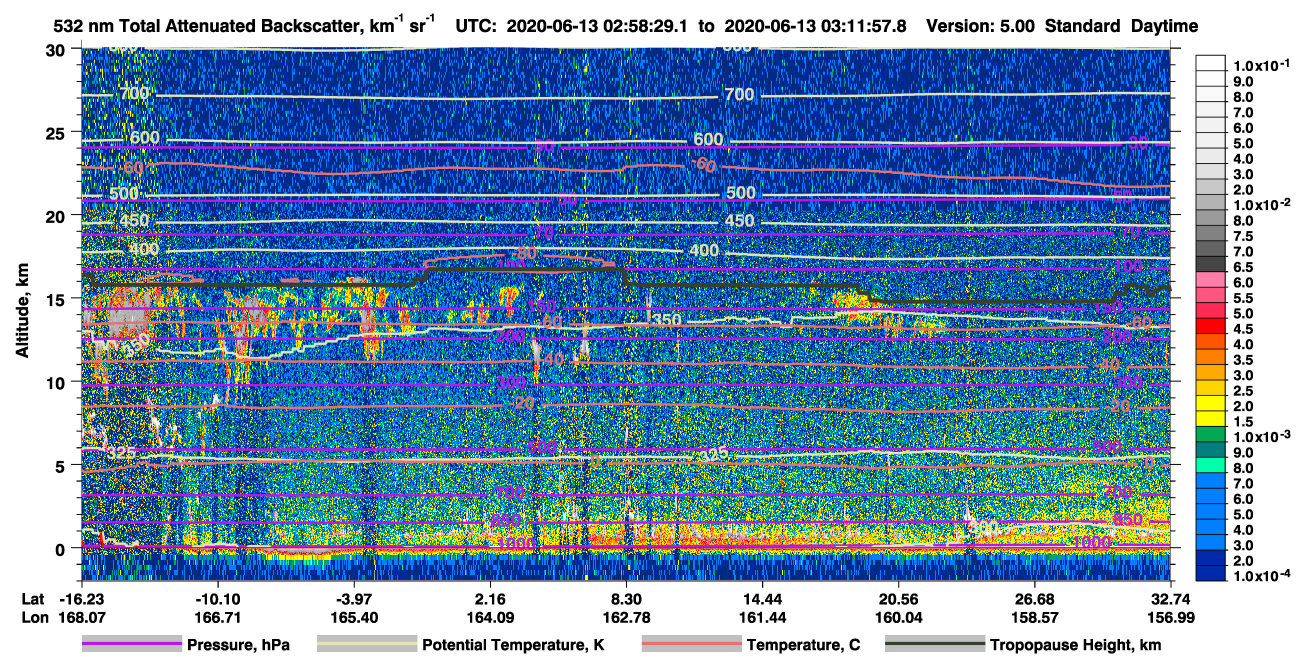
Task: Click longitude value '166.71'
Action: click(217, 616)
